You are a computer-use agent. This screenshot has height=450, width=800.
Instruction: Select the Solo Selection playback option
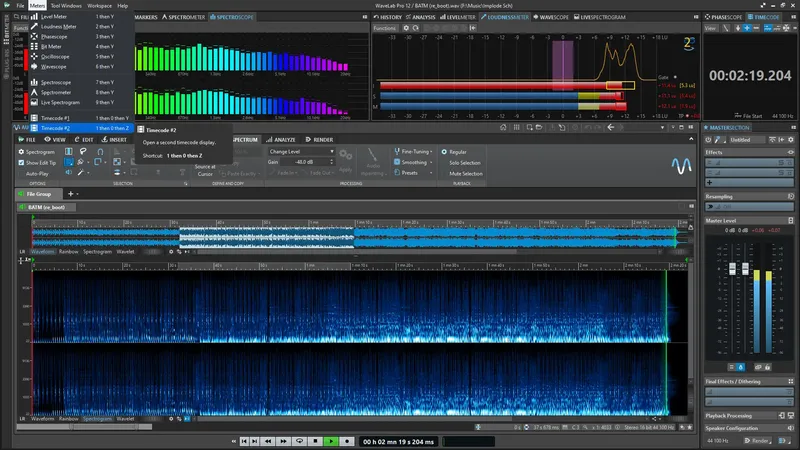pos(465,162)
